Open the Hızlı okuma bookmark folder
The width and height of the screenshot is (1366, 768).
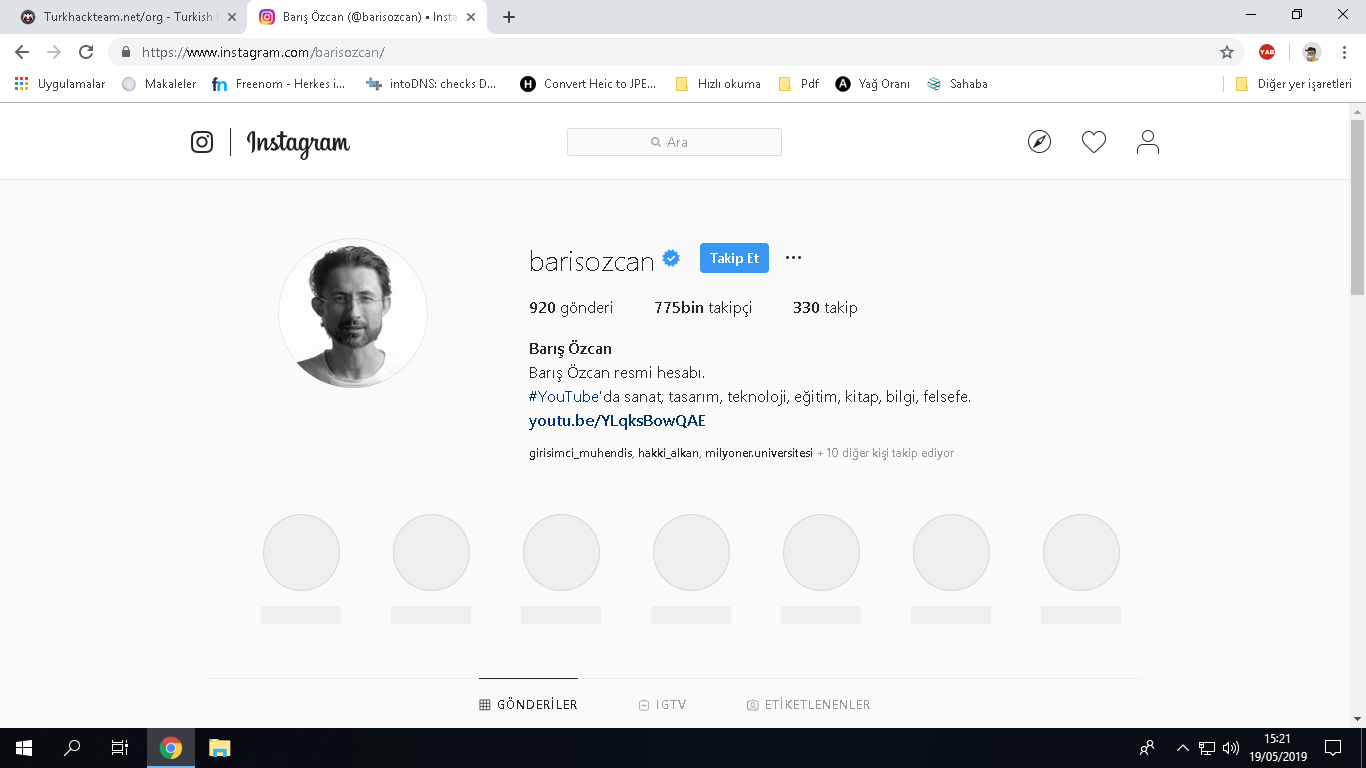tap(718, 84)
